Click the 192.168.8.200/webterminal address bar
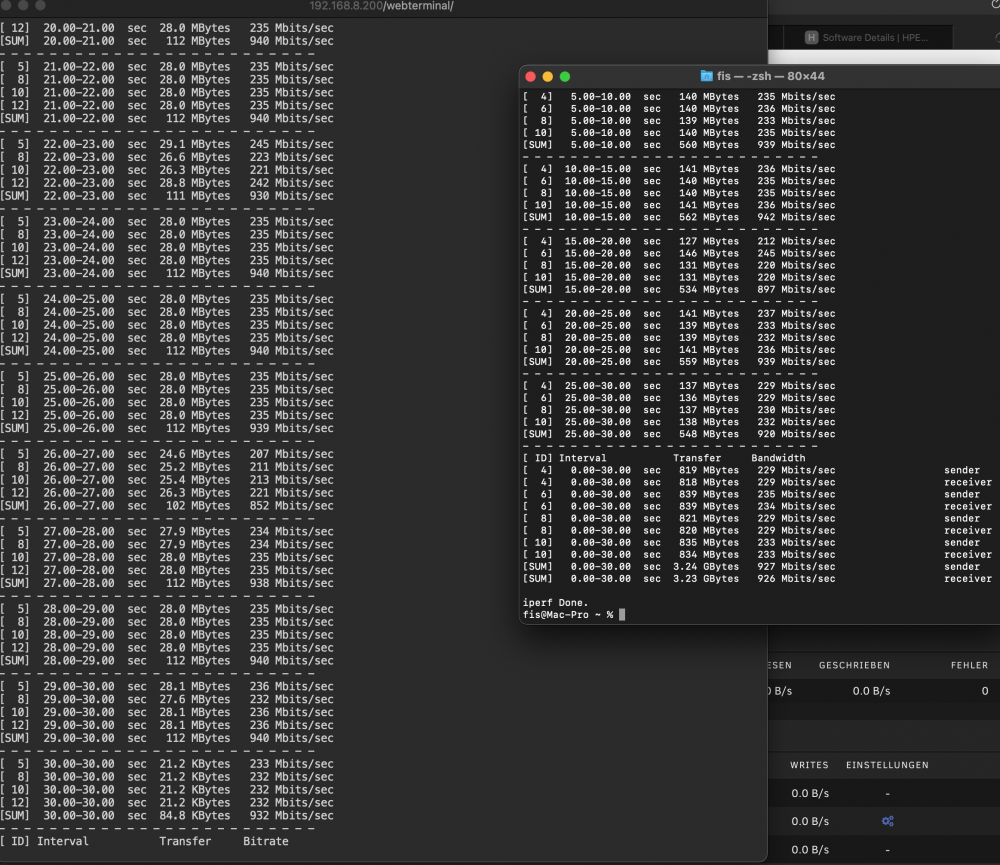This screenshot has width=1000, height=865. (x=381, y=6)
